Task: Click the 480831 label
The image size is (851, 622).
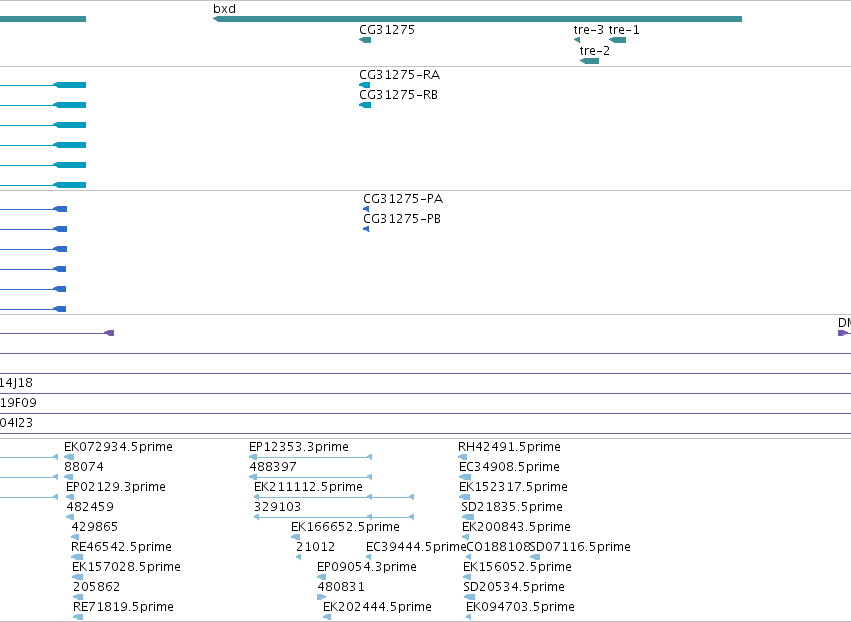Action: (x=341, y=587)
